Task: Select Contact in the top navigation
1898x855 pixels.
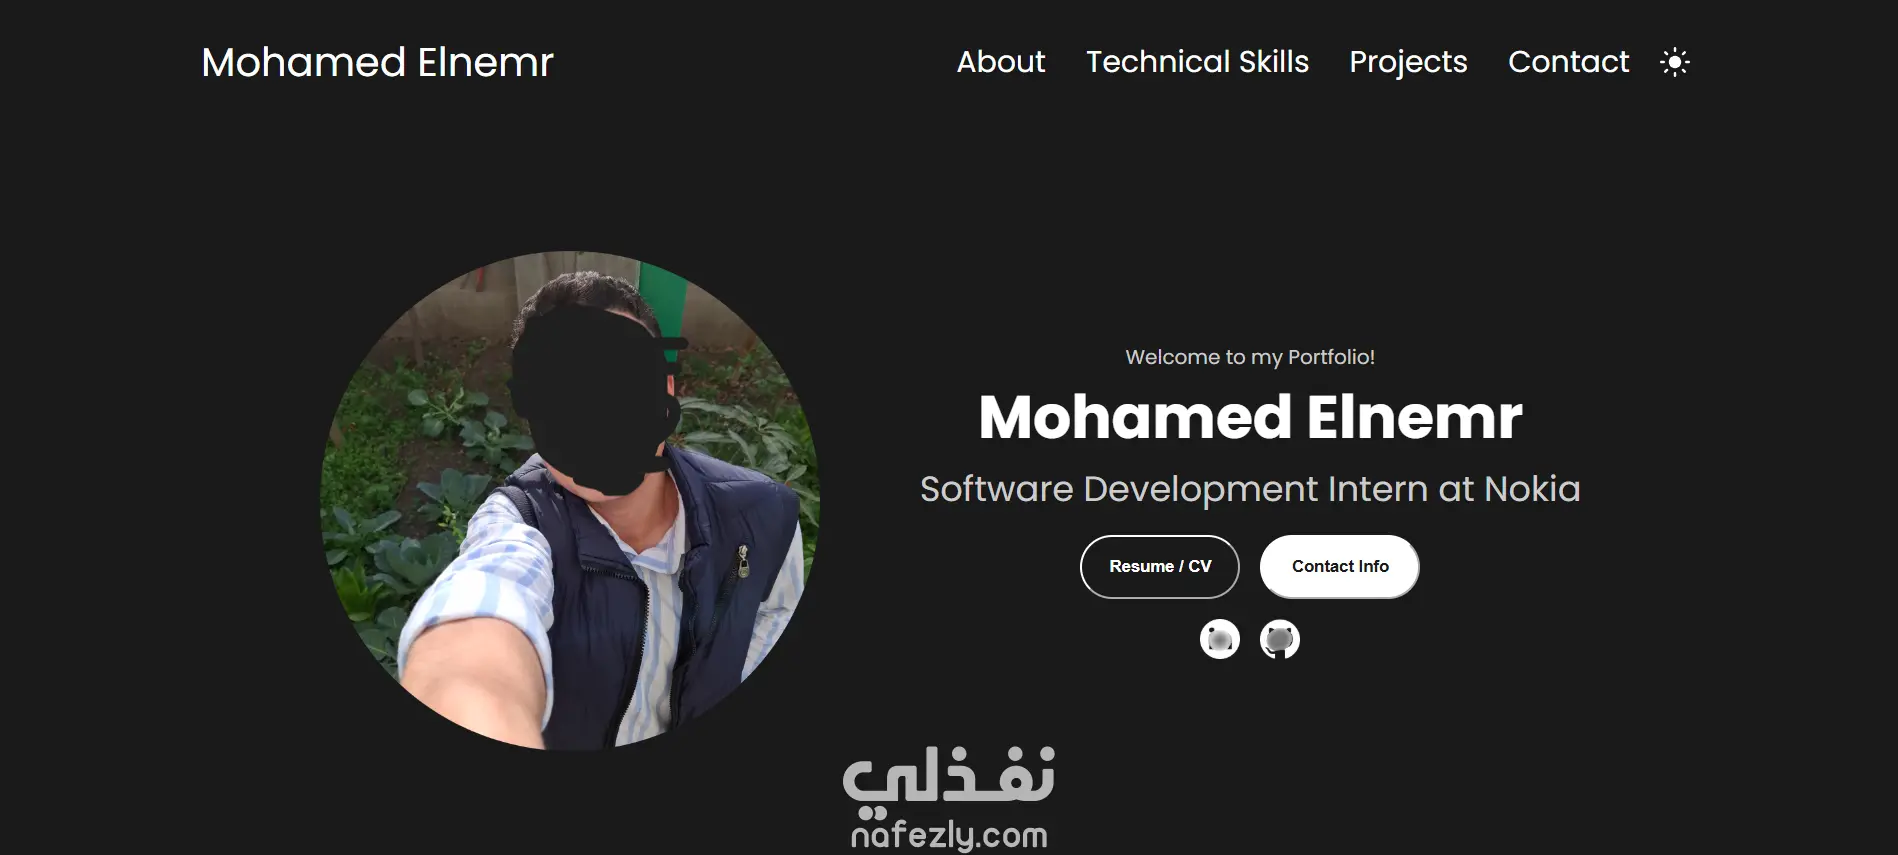Action: click(x=1568, y=62)
